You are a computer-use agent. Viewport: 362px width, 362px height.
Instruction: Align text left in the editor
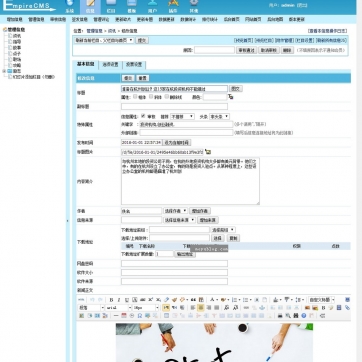[193, 308]
